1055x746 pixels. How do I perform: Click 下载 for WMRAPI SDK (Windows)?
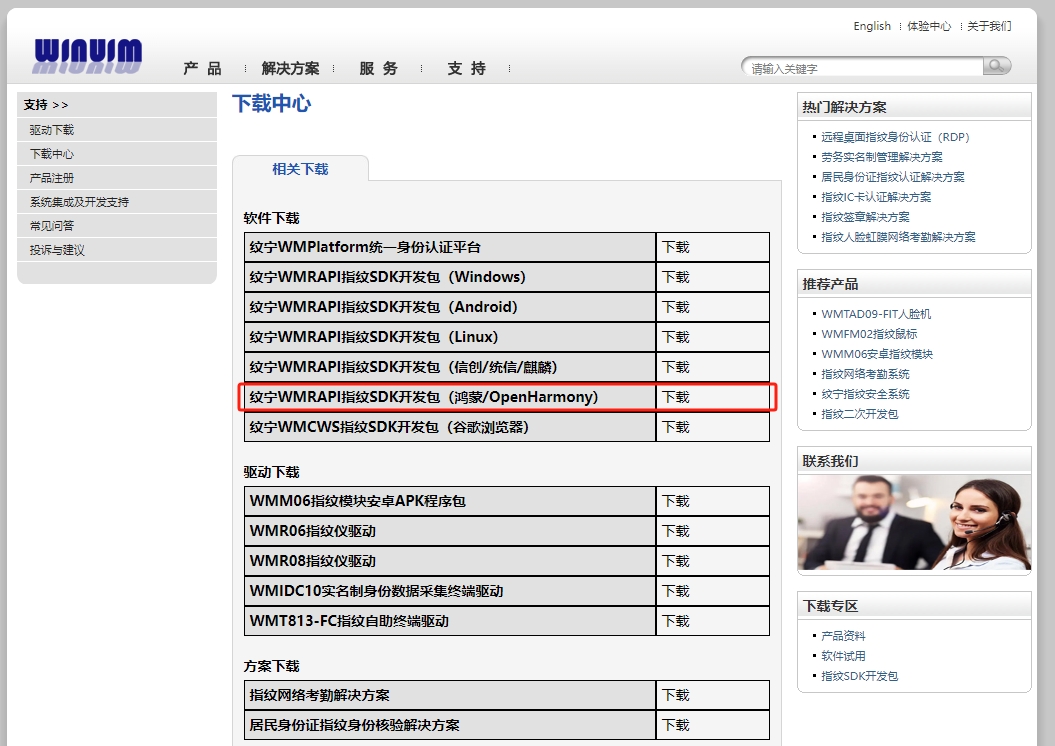pos(676,277)
